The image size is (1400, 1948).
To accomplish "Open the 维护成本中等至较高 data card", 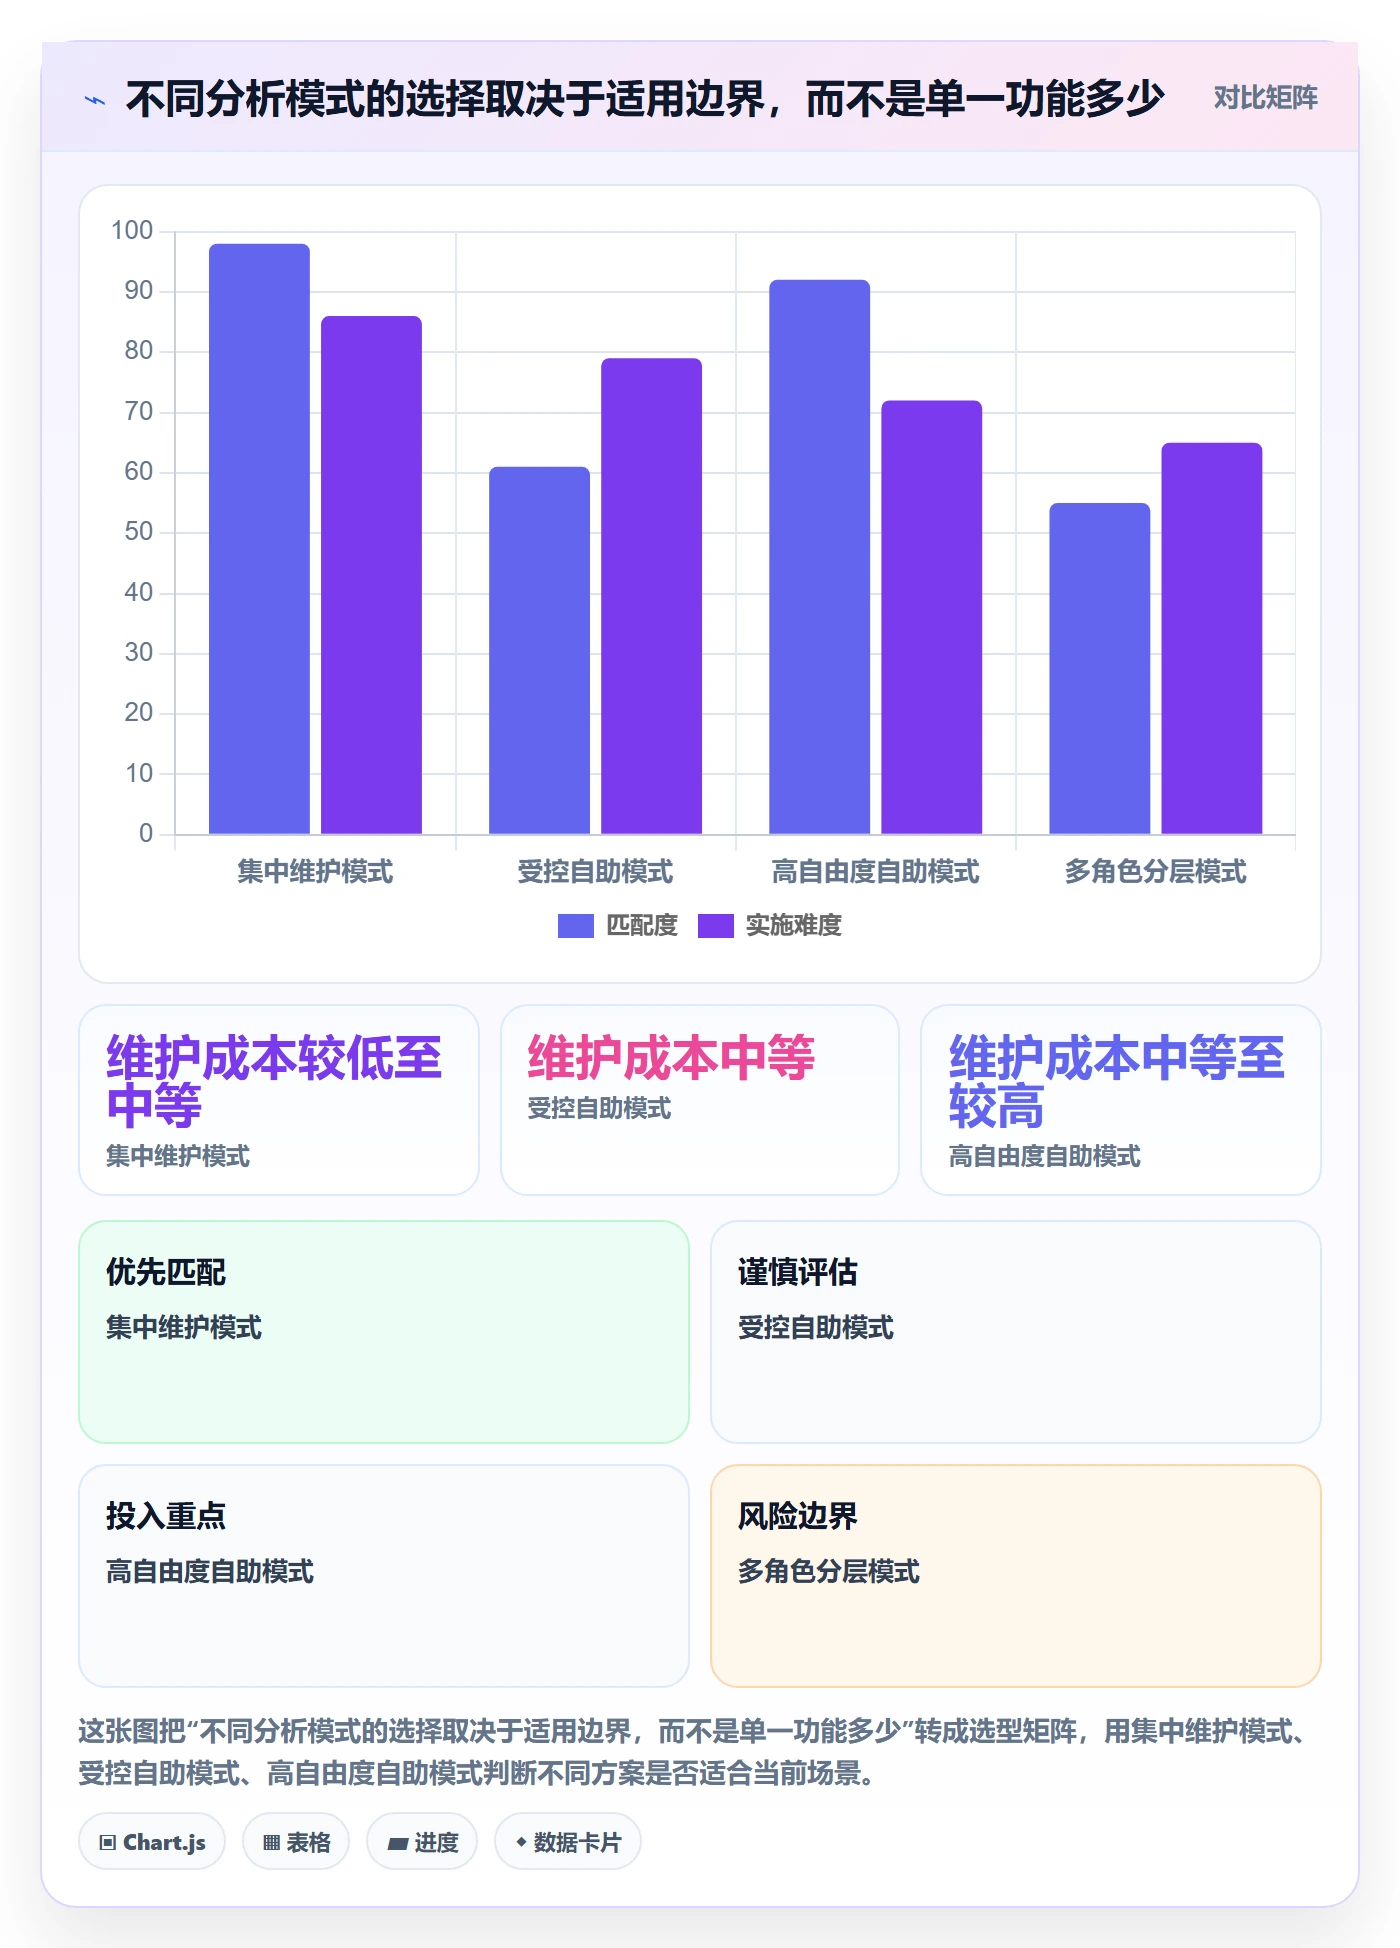I will 1121,1100.
